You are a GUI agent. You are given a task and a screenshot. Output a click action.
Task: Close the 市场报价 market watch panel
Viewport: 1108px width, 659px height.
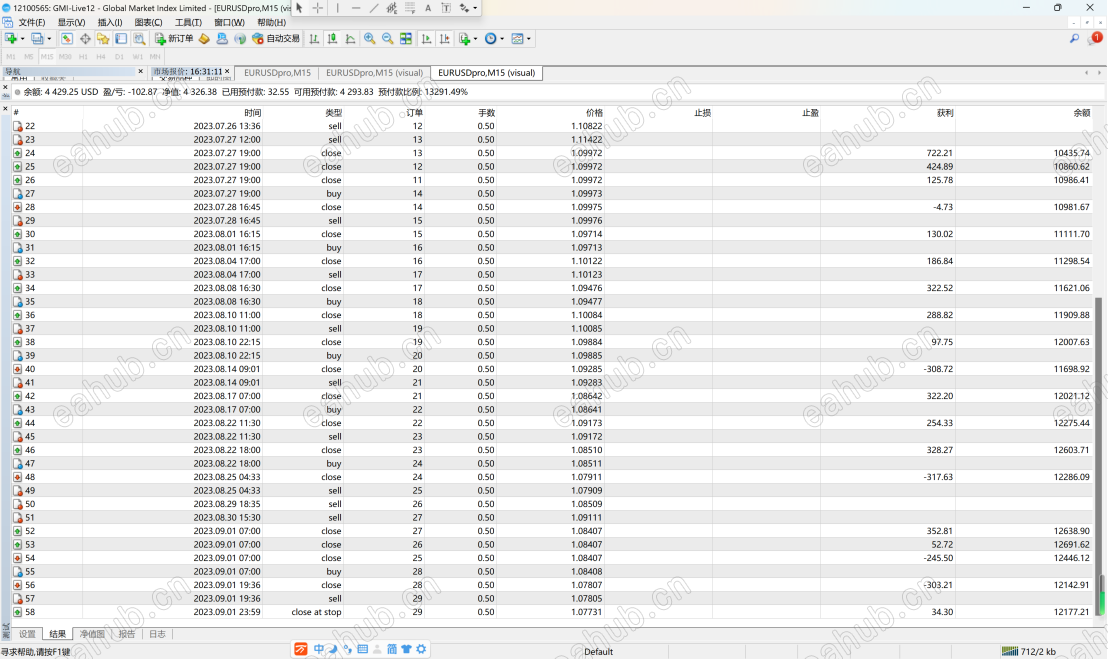coord(227,71)
